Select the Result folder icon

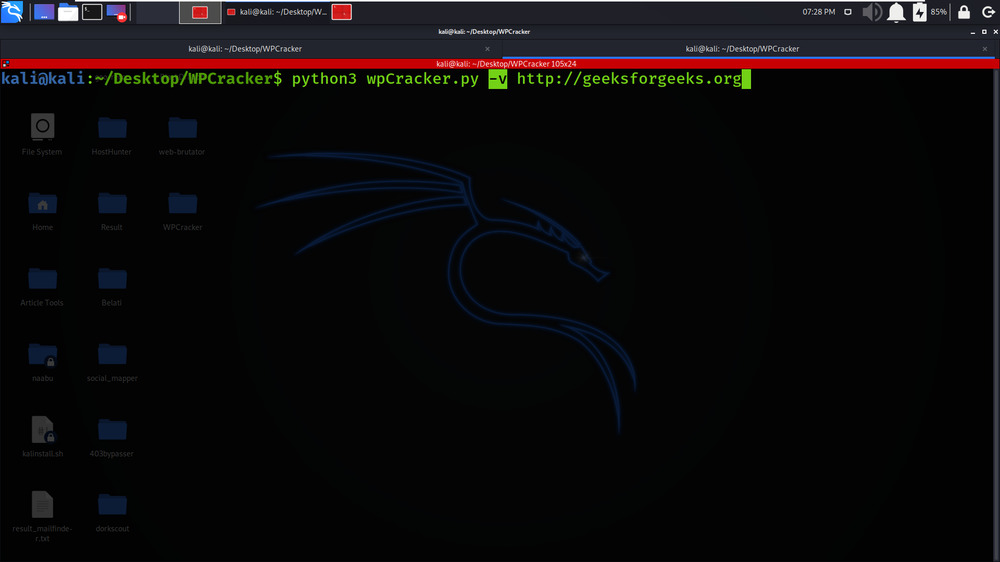[x=112, y=211]
